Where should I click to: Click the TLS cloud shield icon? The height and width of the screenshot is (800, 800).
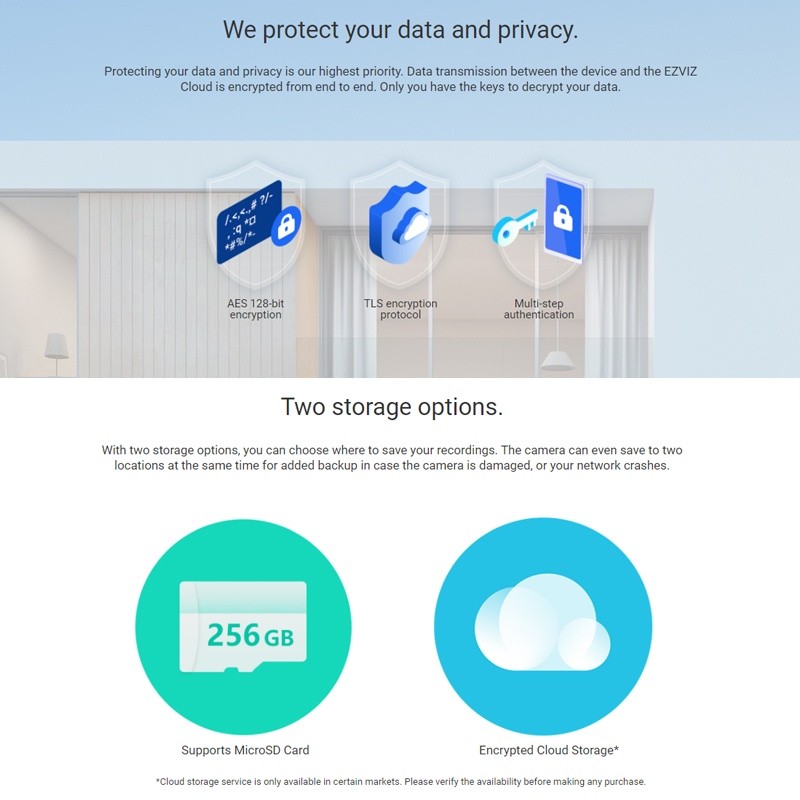pyautogui.click(x=399, y=225)
